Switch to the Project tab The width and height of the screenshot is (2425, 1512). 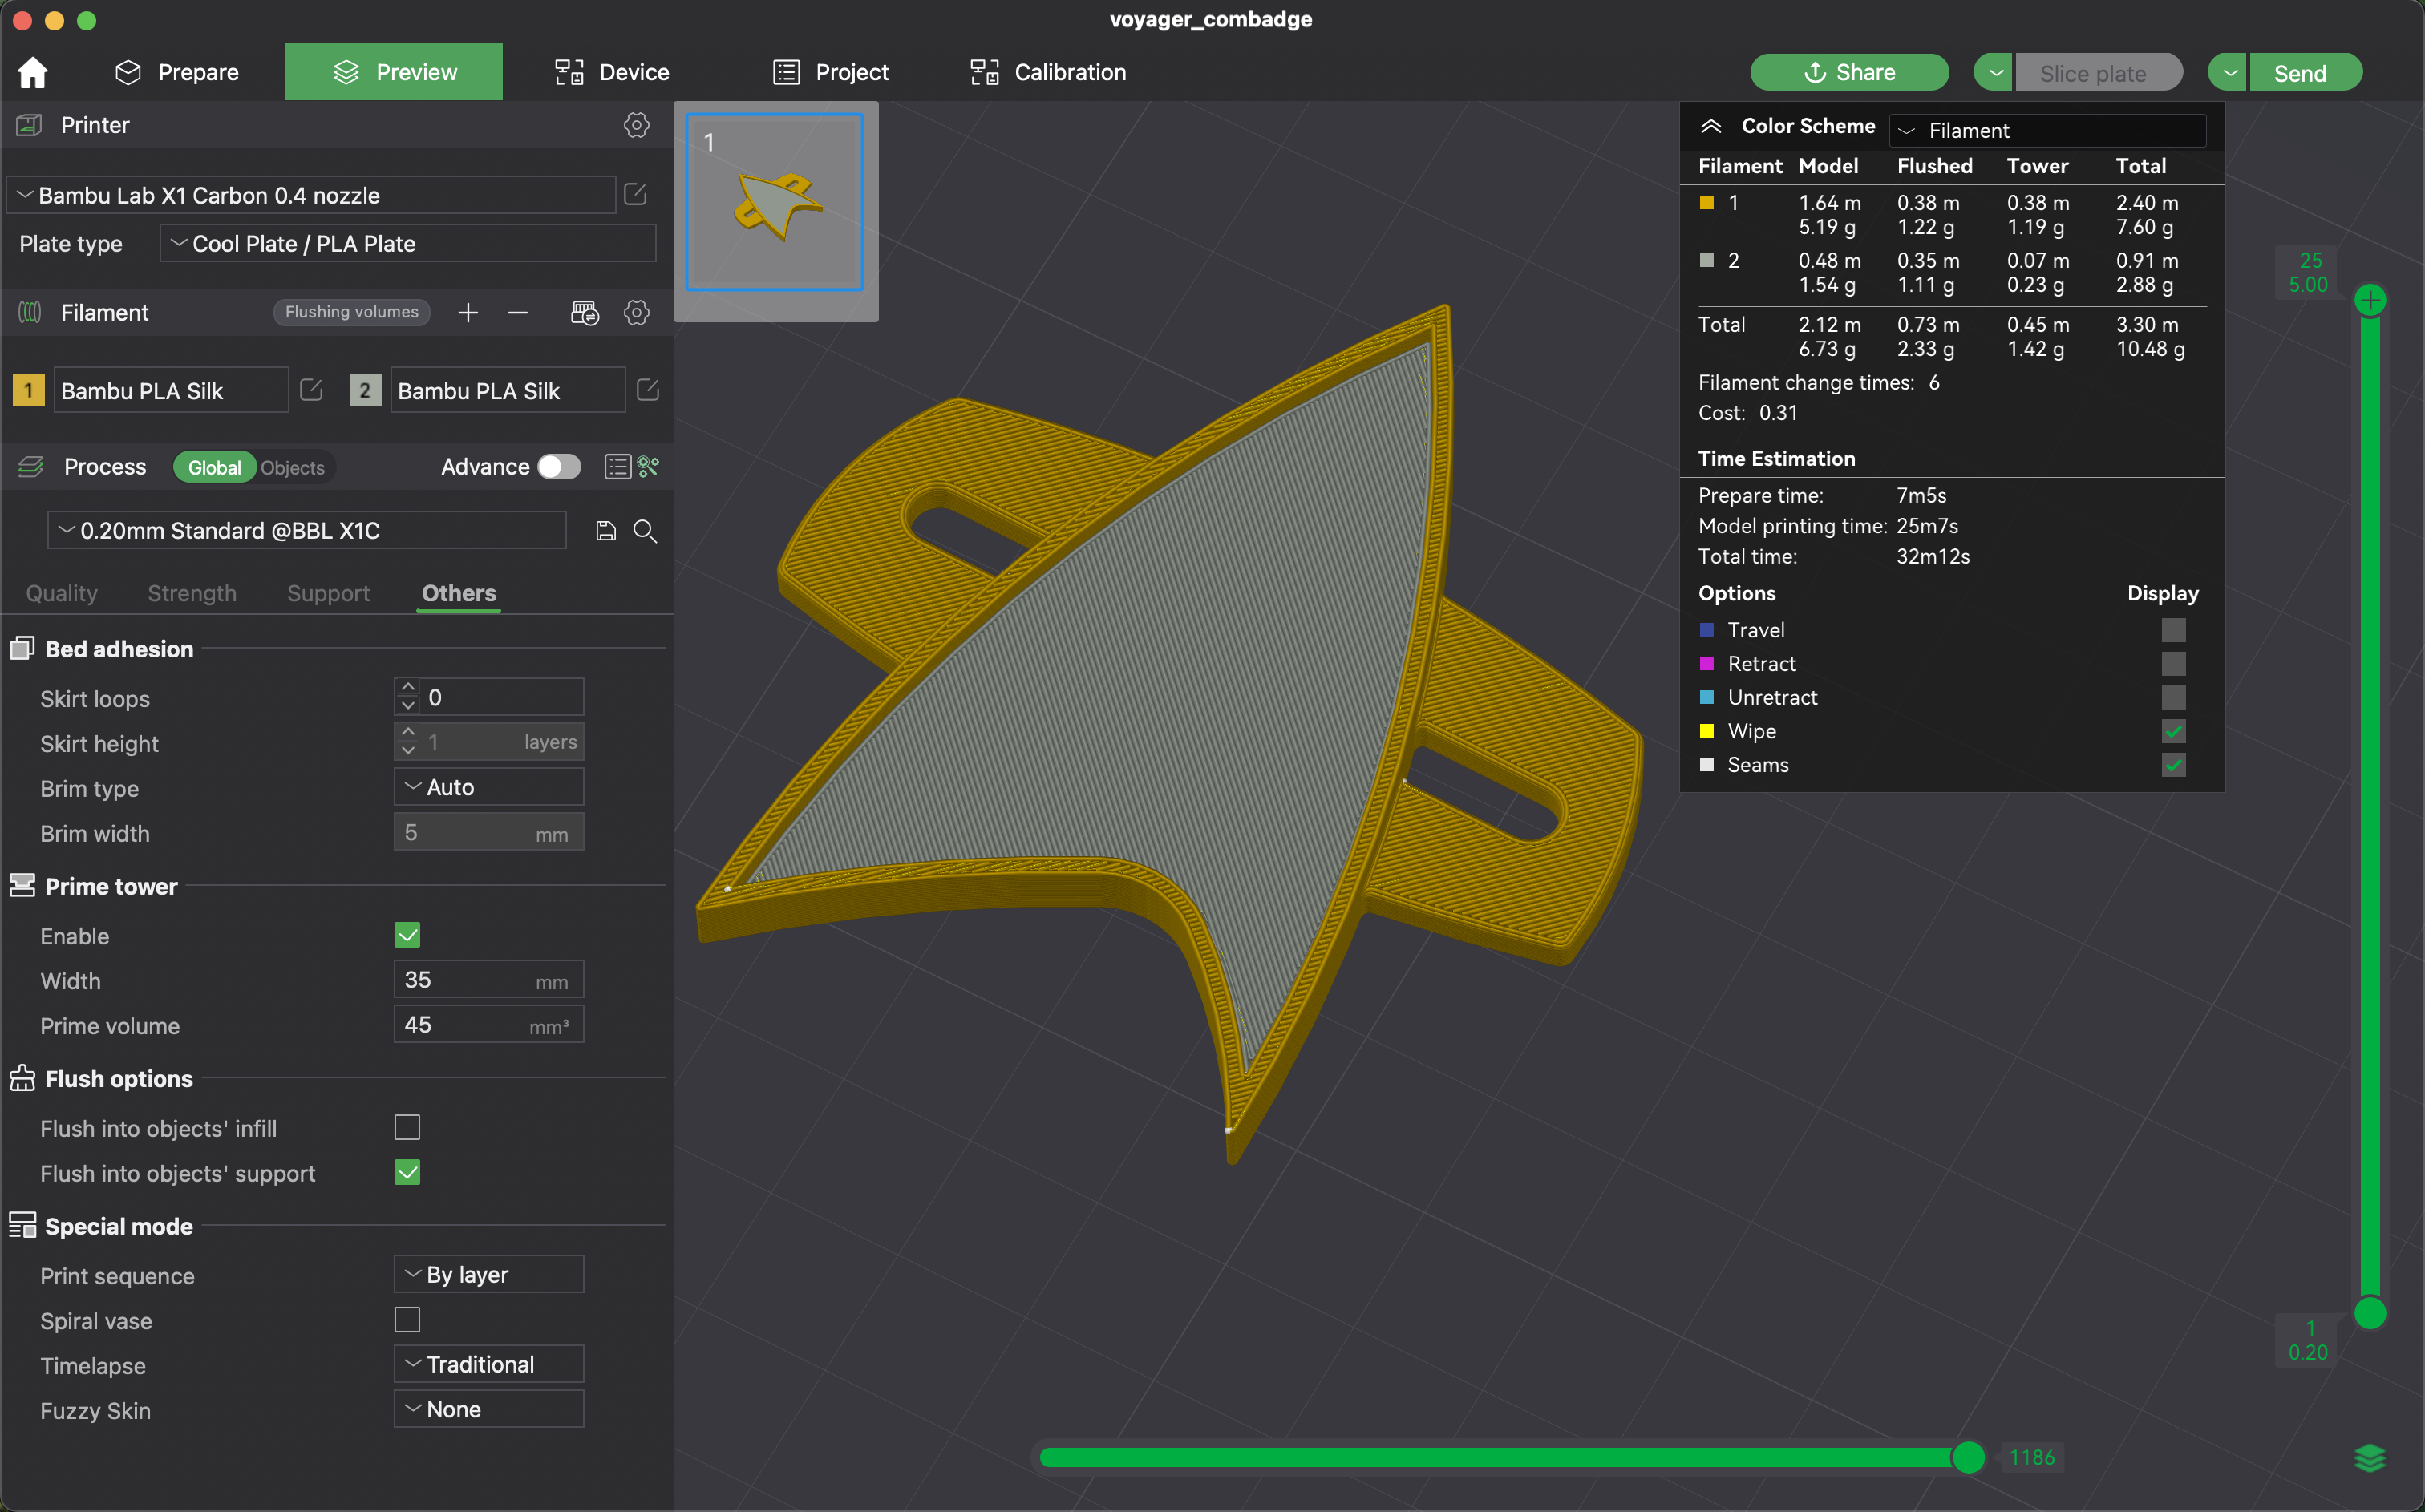point(831,72)
